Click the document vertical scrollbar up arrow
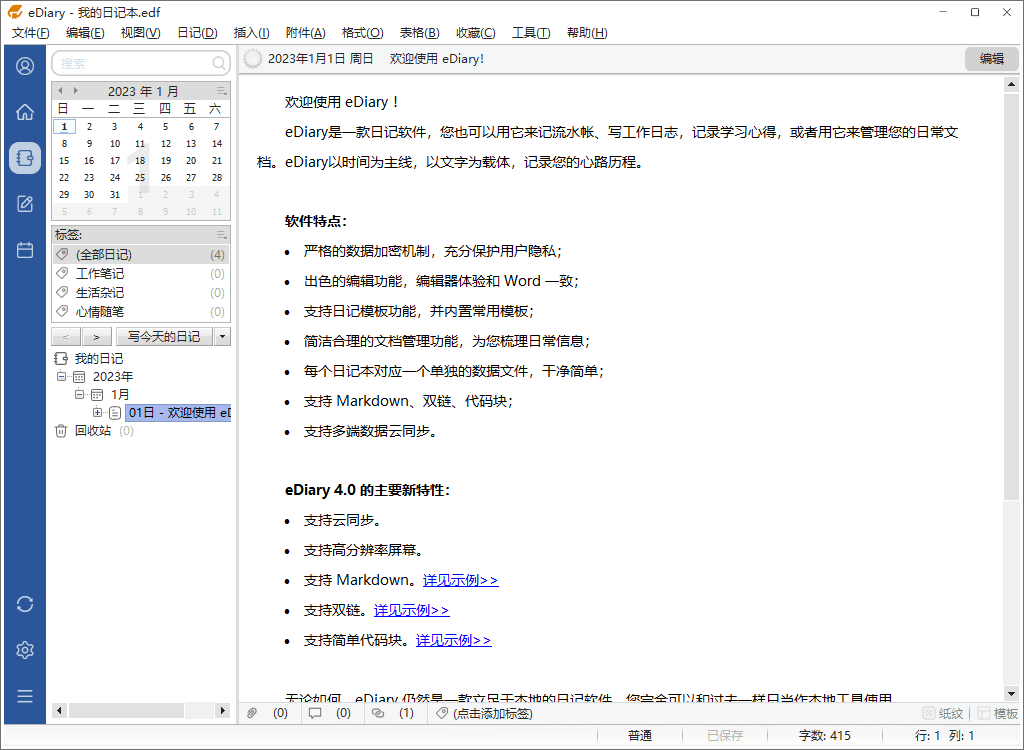 [1011, 84]
